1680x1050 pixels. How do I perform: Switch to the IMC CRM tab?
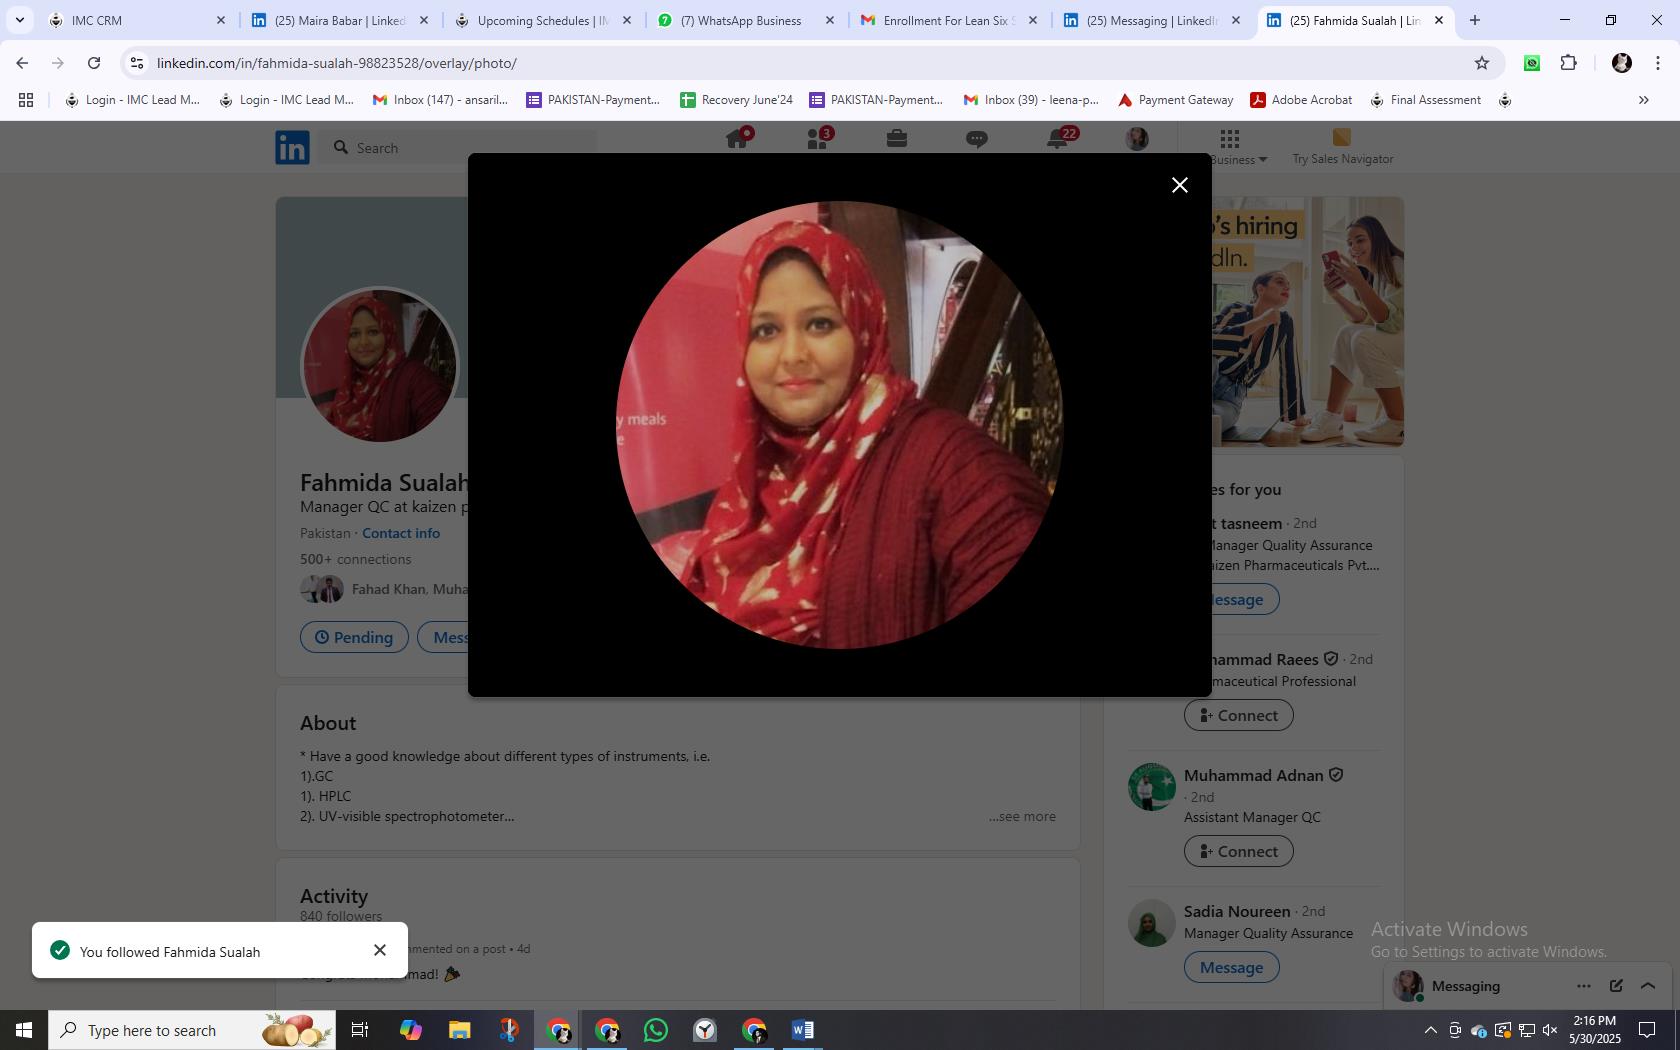tap(137, 20)
